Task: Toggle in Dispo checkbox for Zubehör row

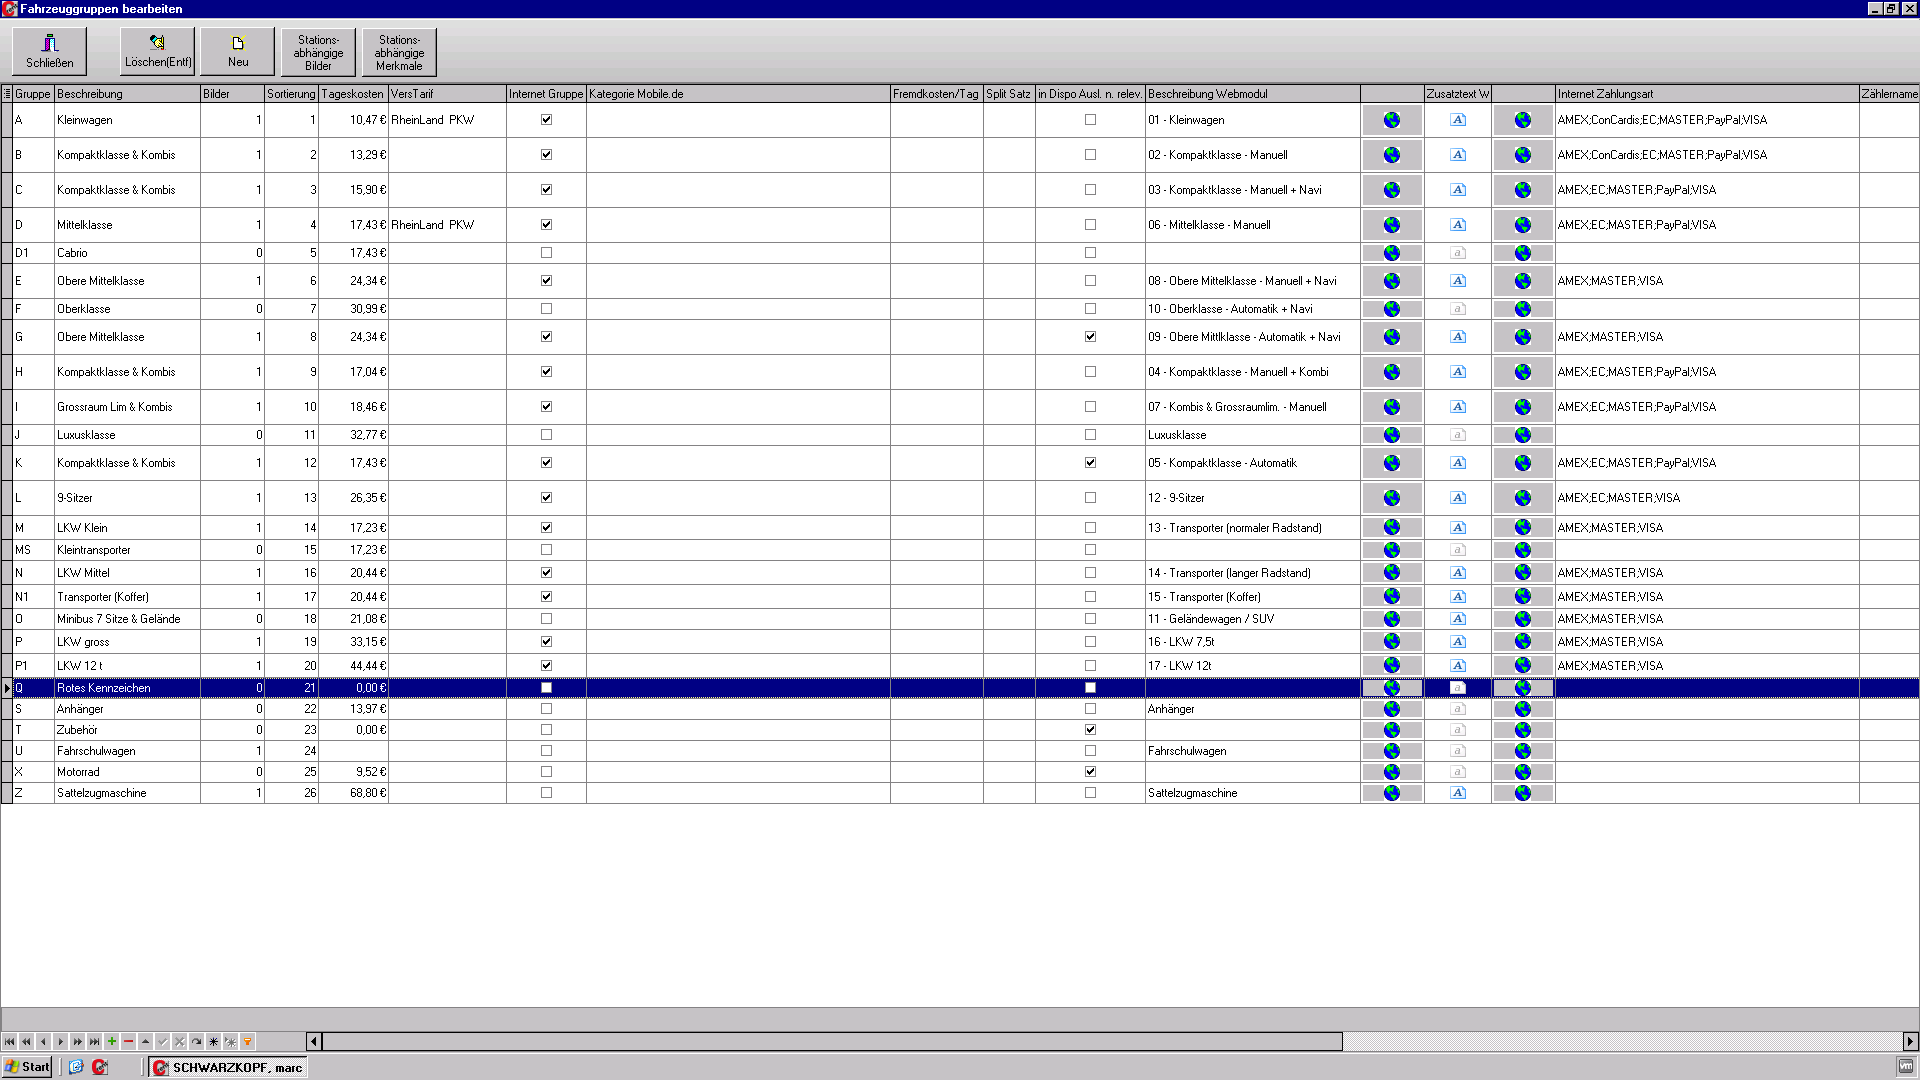Action: pos(1090,730)
